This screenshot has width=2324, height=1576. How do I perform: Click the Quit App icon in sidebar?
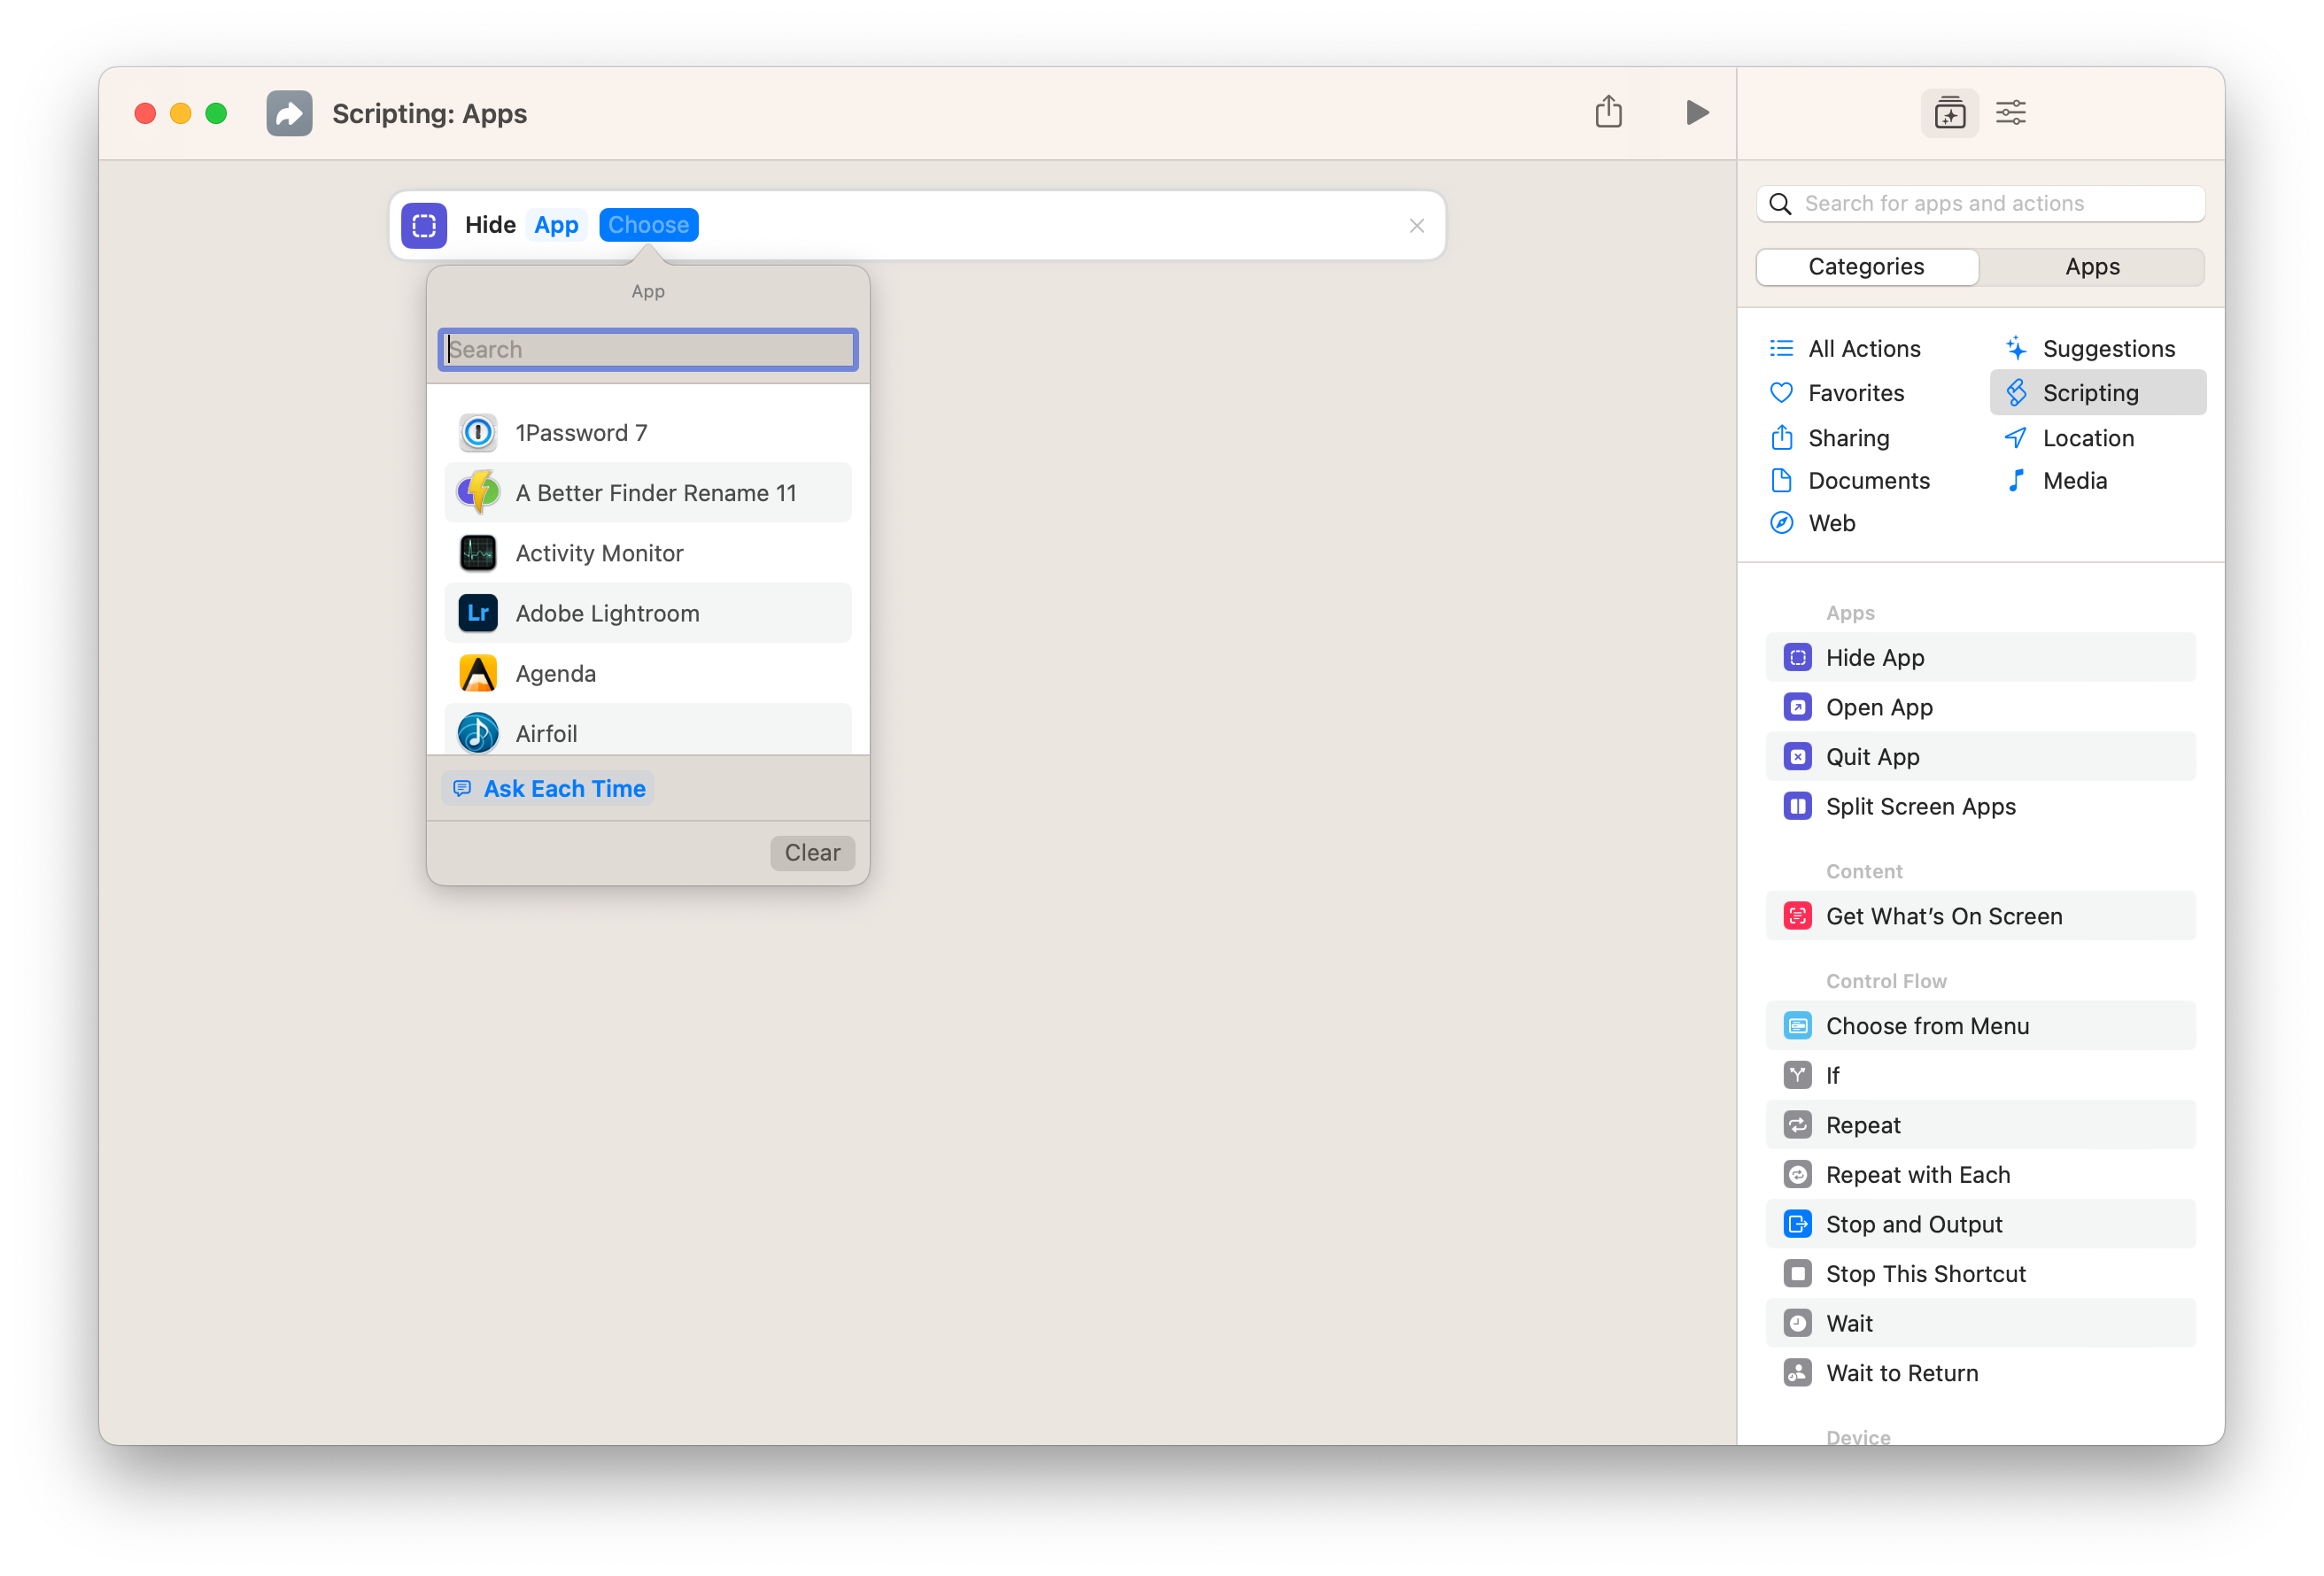[x=1798, y=756]
